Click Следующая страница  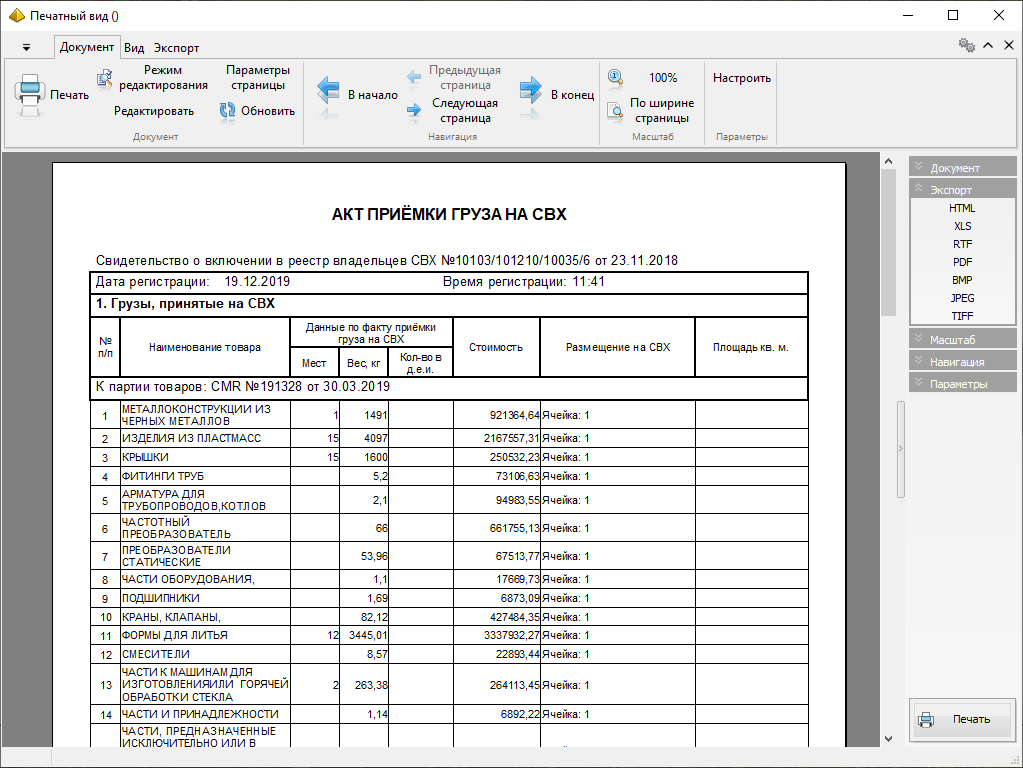click(465, 110)
